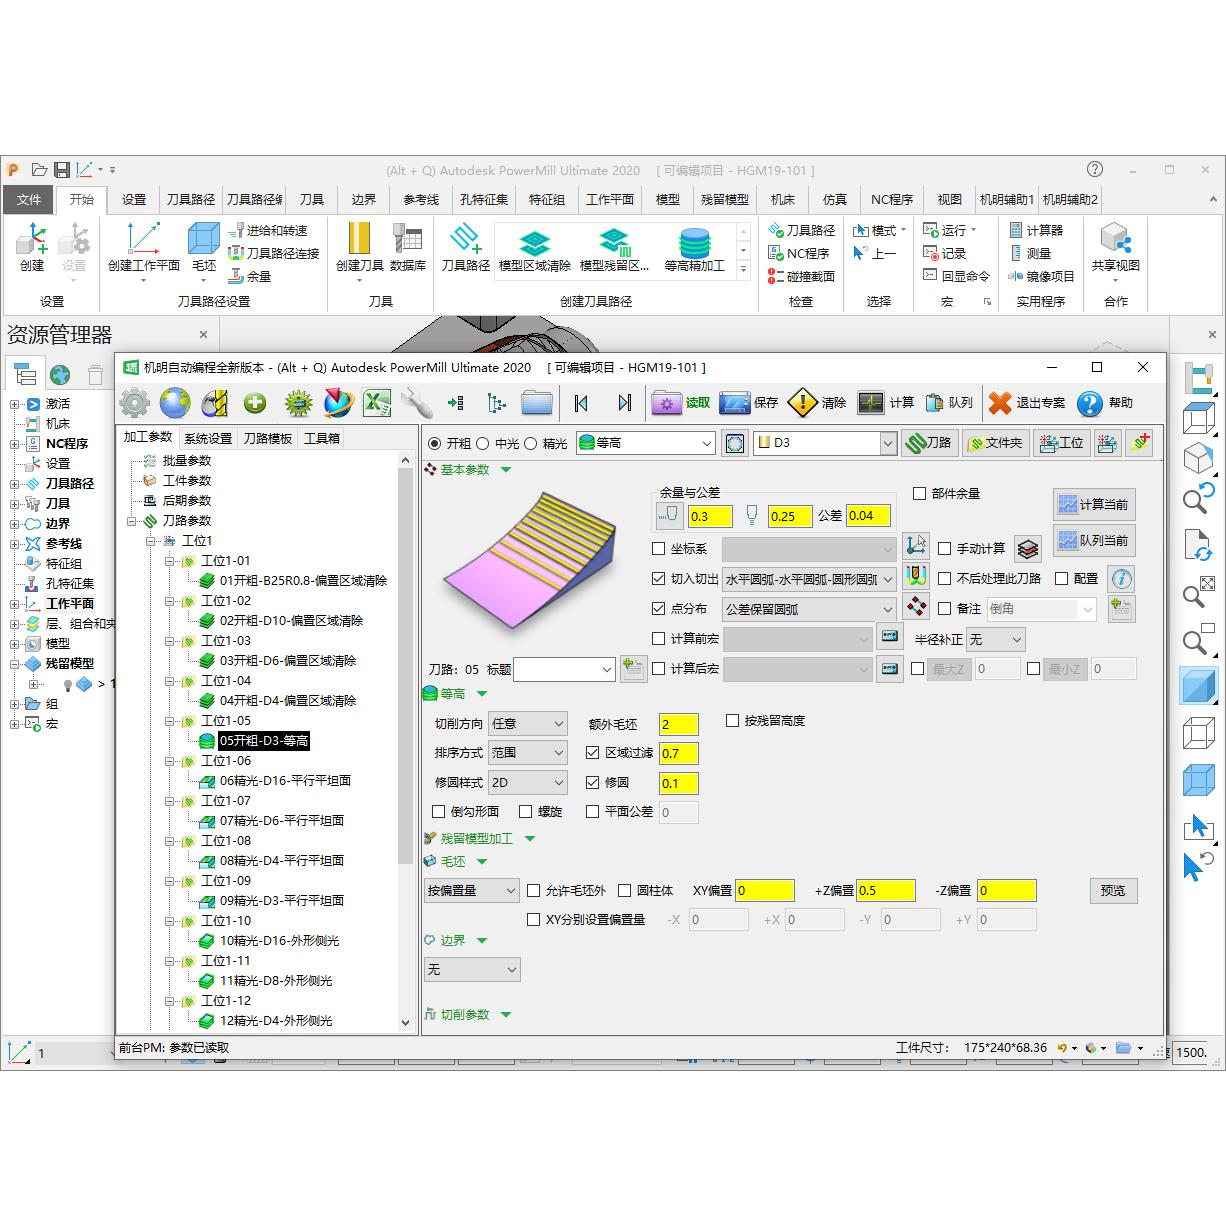This screenshot has height=1226, width=1226.
Task: Click the 队列当前 button
Action: (x=1094, y=541)
